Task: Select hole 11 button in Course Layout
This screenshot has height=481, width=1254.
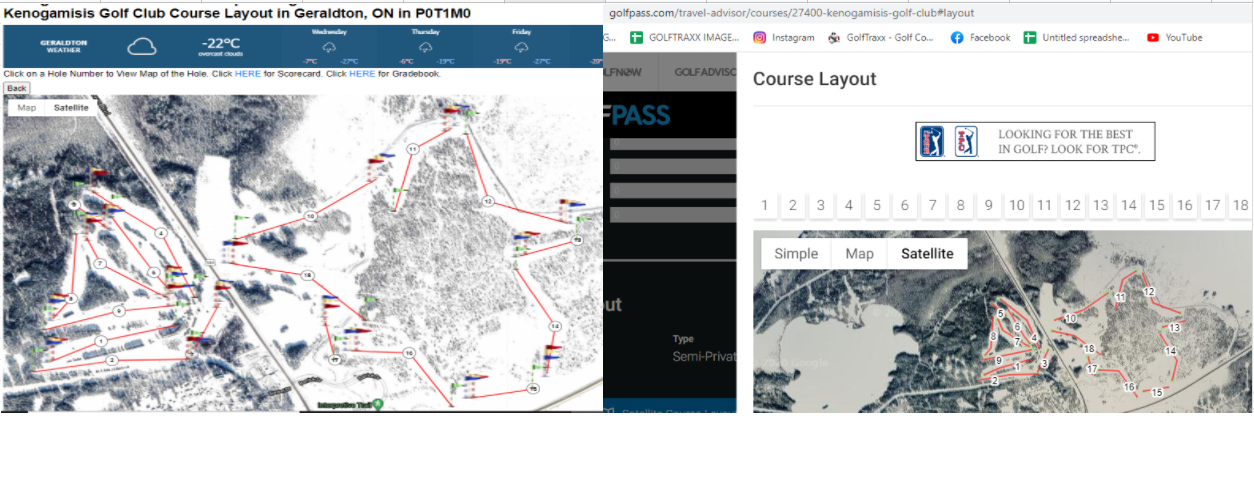Action: coord(1045,206)
